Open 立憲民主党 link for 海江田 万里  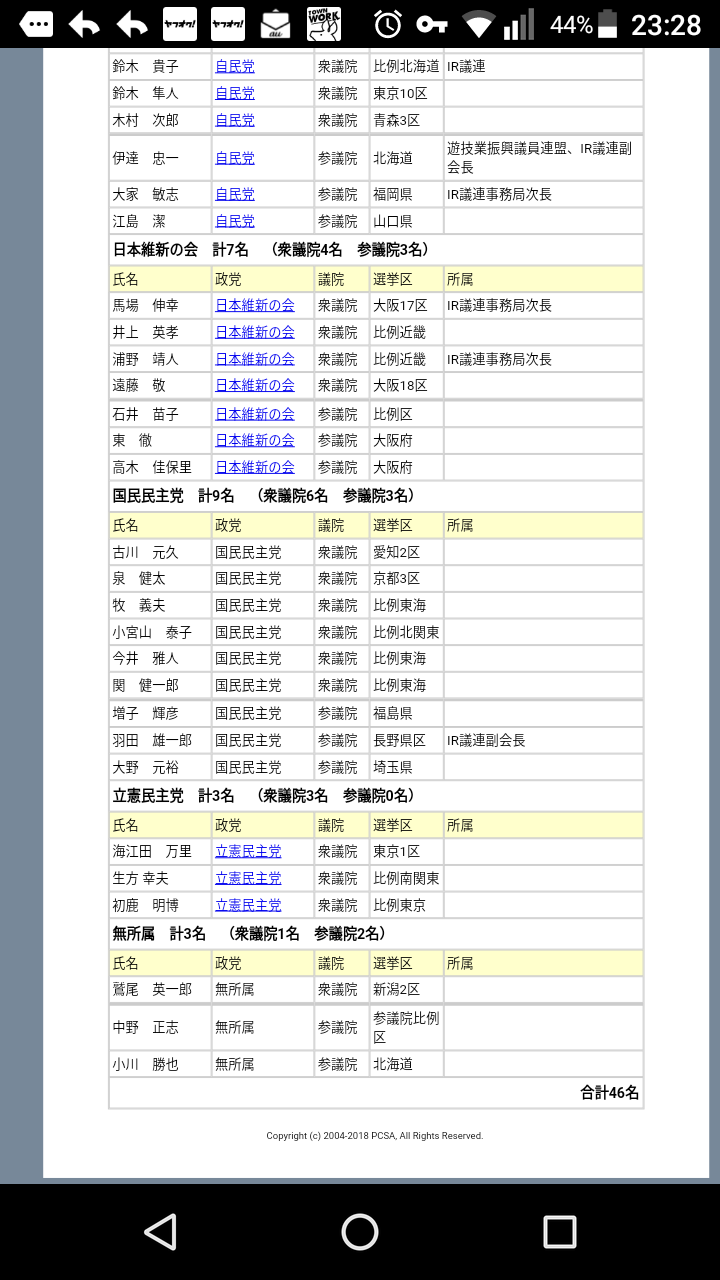pos(248,852)
